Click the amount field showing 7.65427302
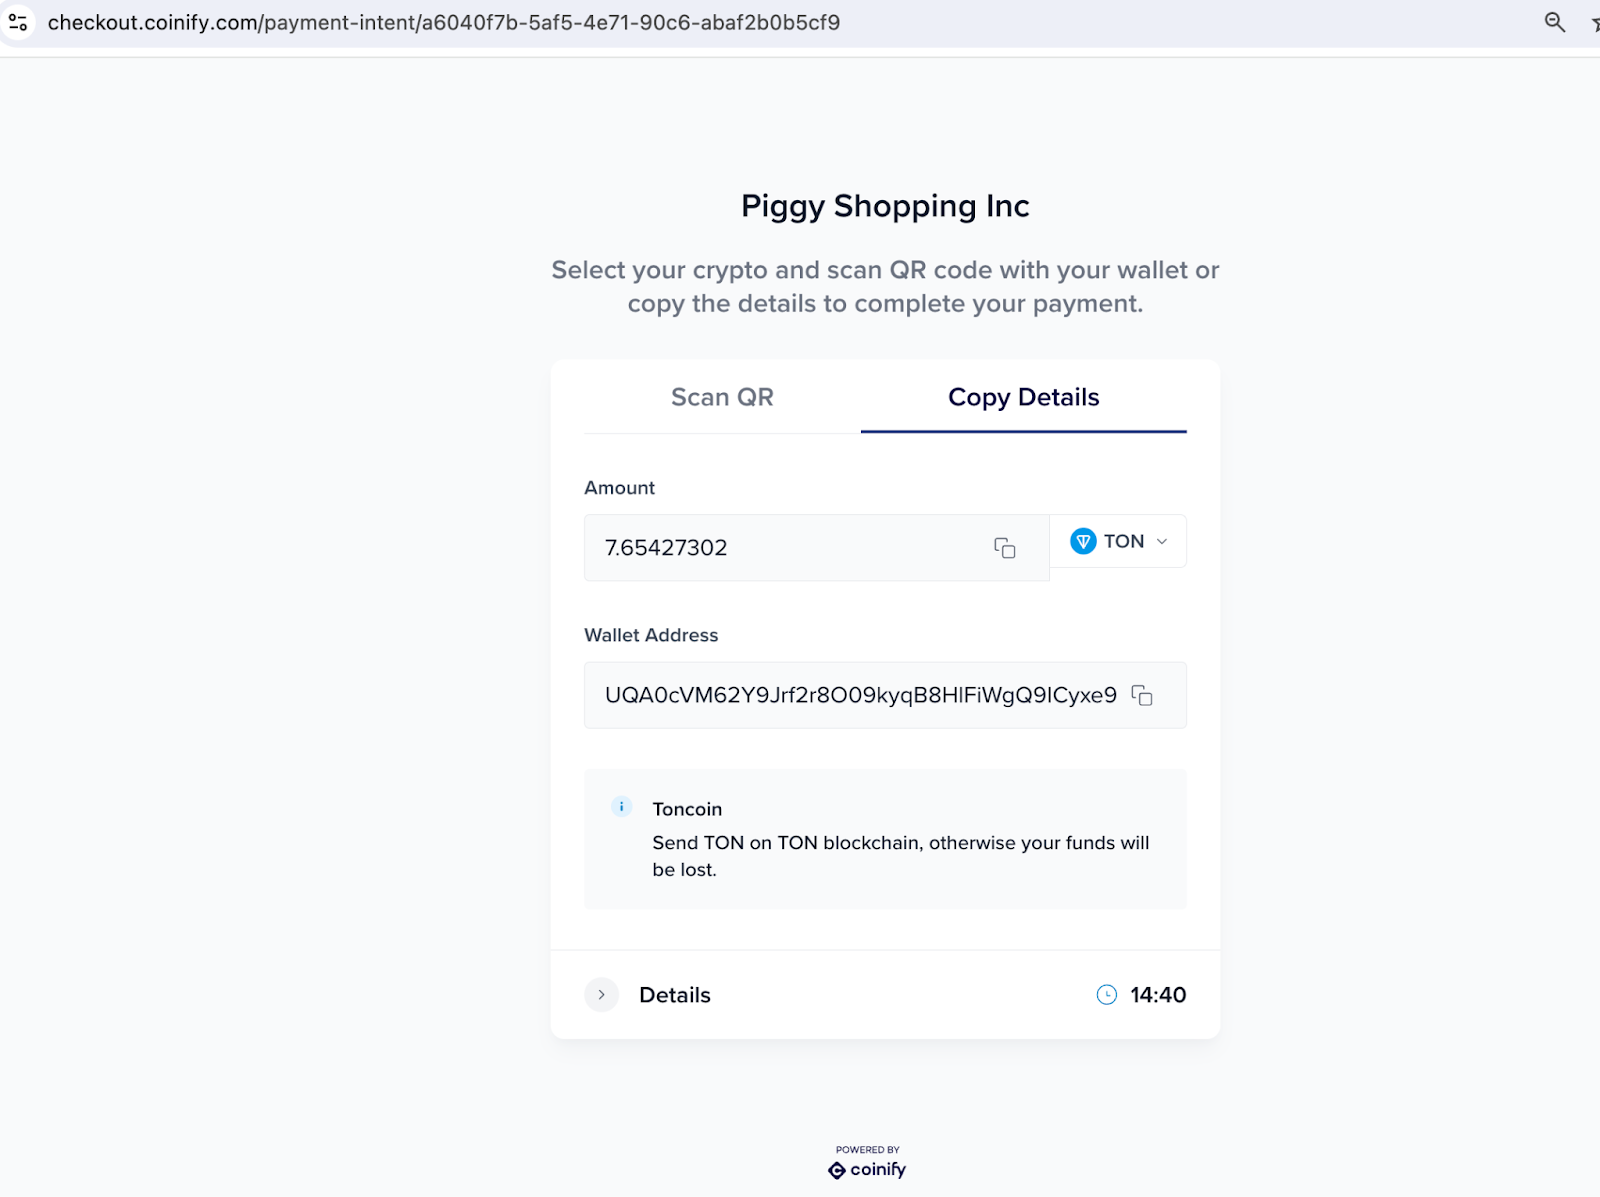 pyautogui.click(x=816, y=548)
